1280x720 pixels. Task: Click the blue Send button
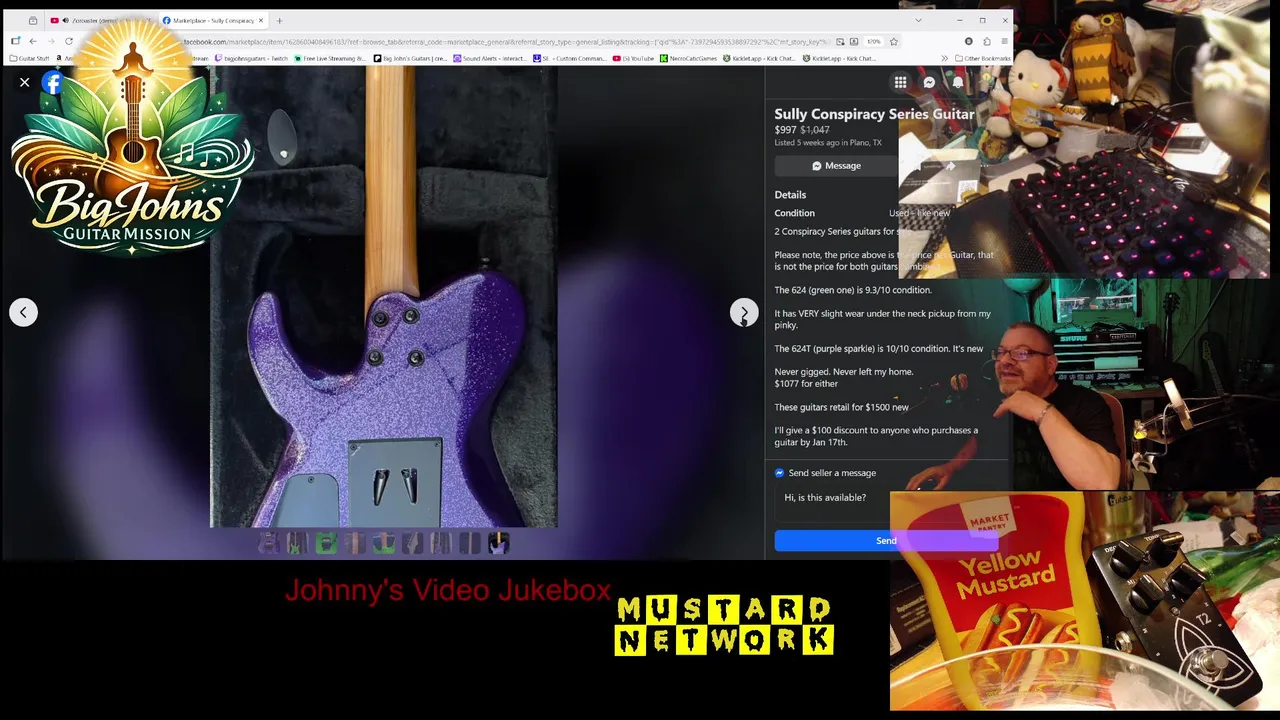[886, 541]
